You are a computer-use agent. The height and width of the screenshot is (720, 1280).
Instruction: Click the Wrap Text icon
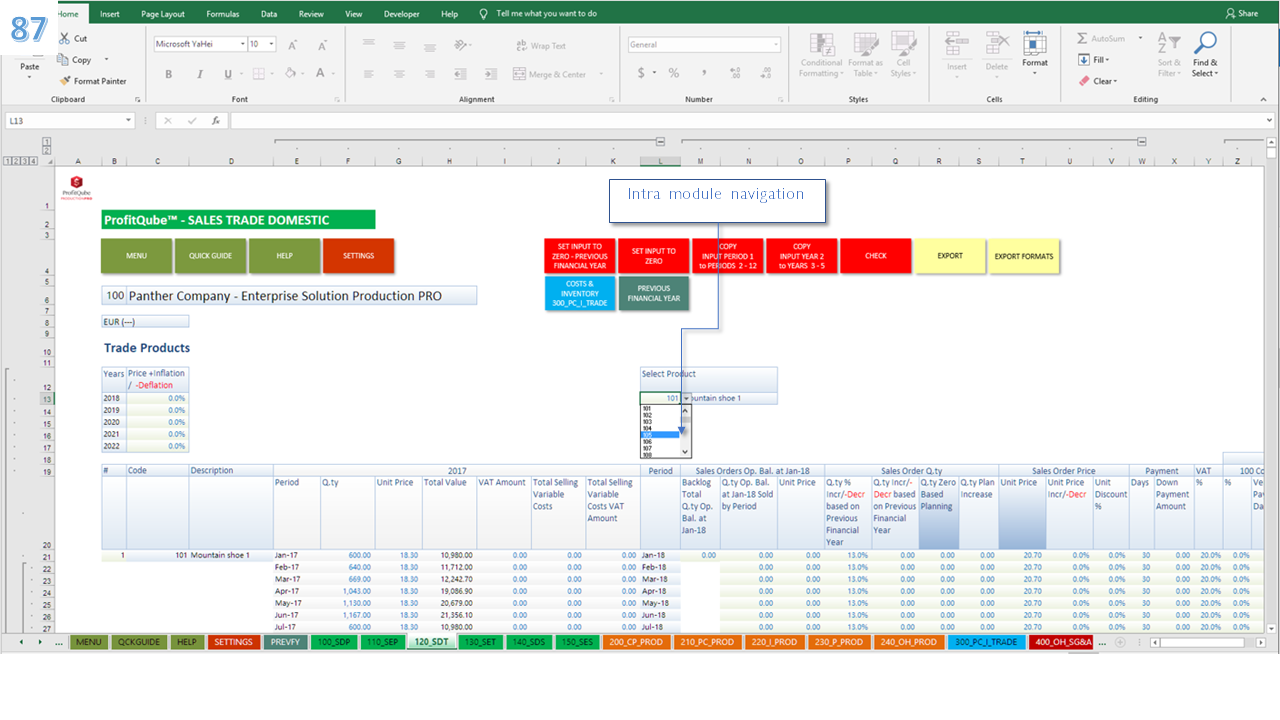point(522,46)
